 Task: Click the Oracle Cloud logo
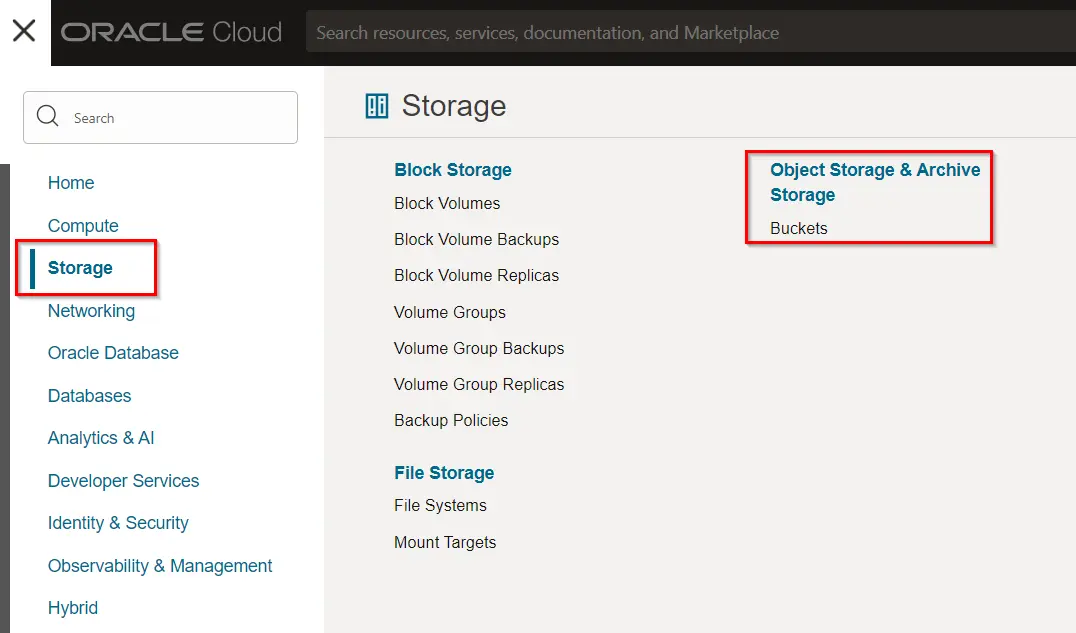click(171, 32)
